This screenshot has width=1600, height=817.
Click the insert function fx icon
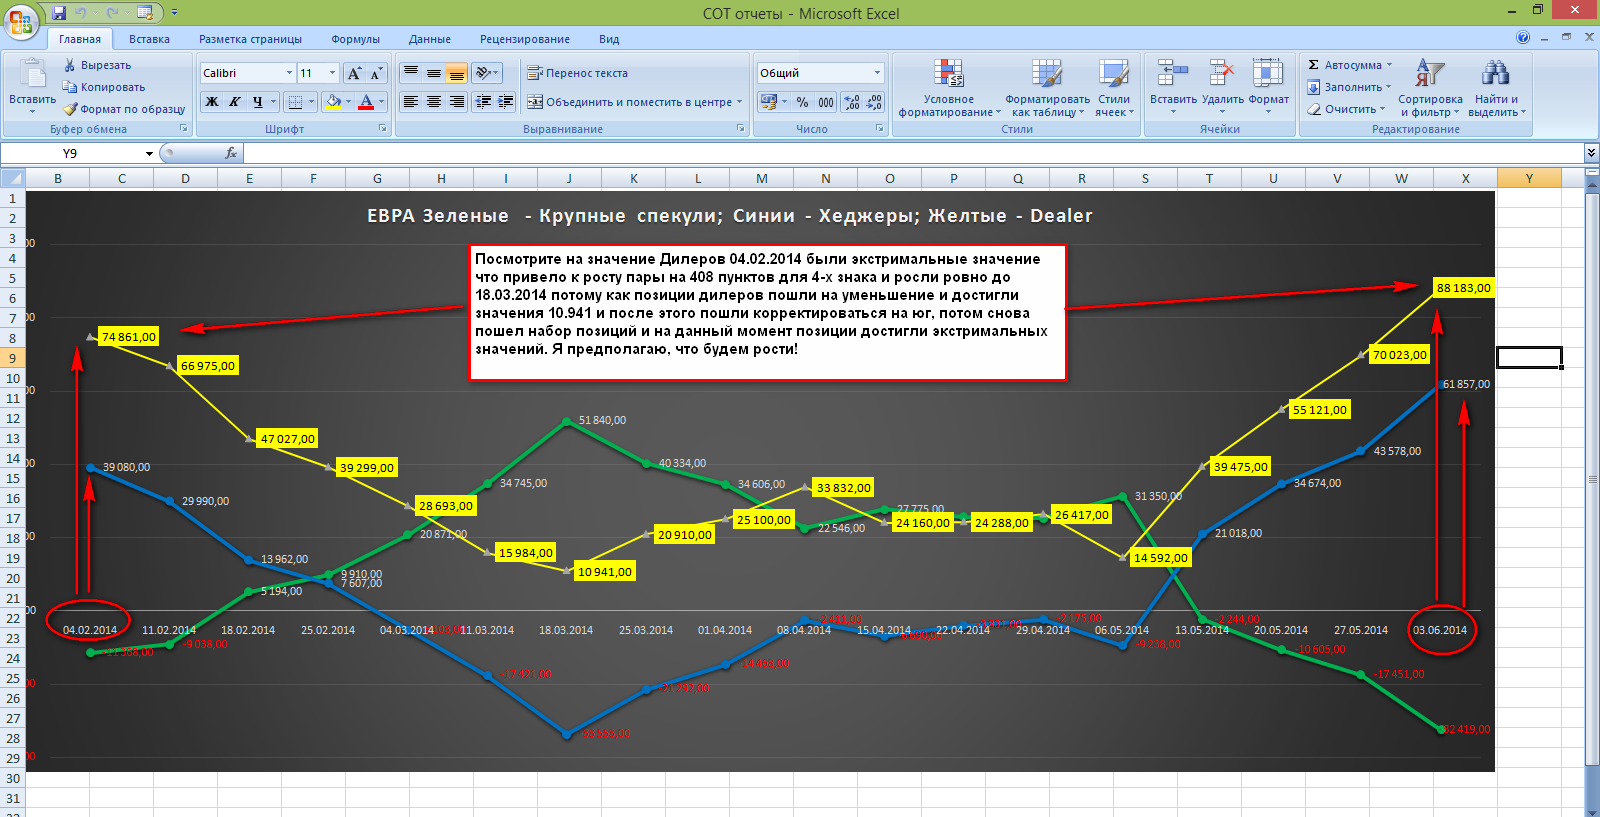(231, 153)
